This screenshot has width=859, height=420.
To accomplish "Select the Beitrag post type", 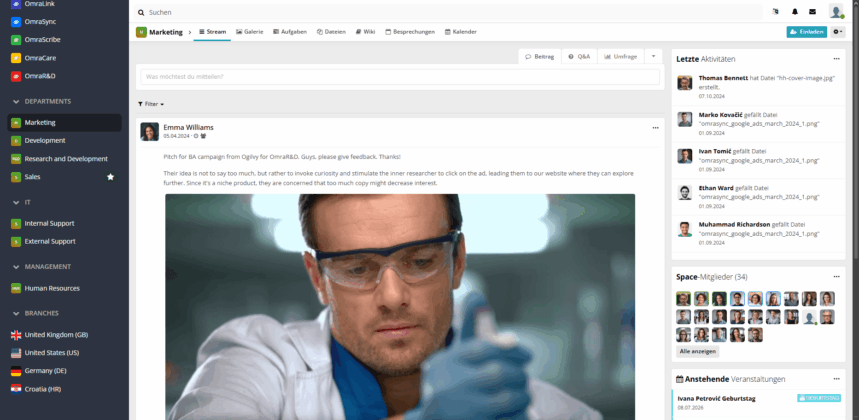I will coord(540,56).
